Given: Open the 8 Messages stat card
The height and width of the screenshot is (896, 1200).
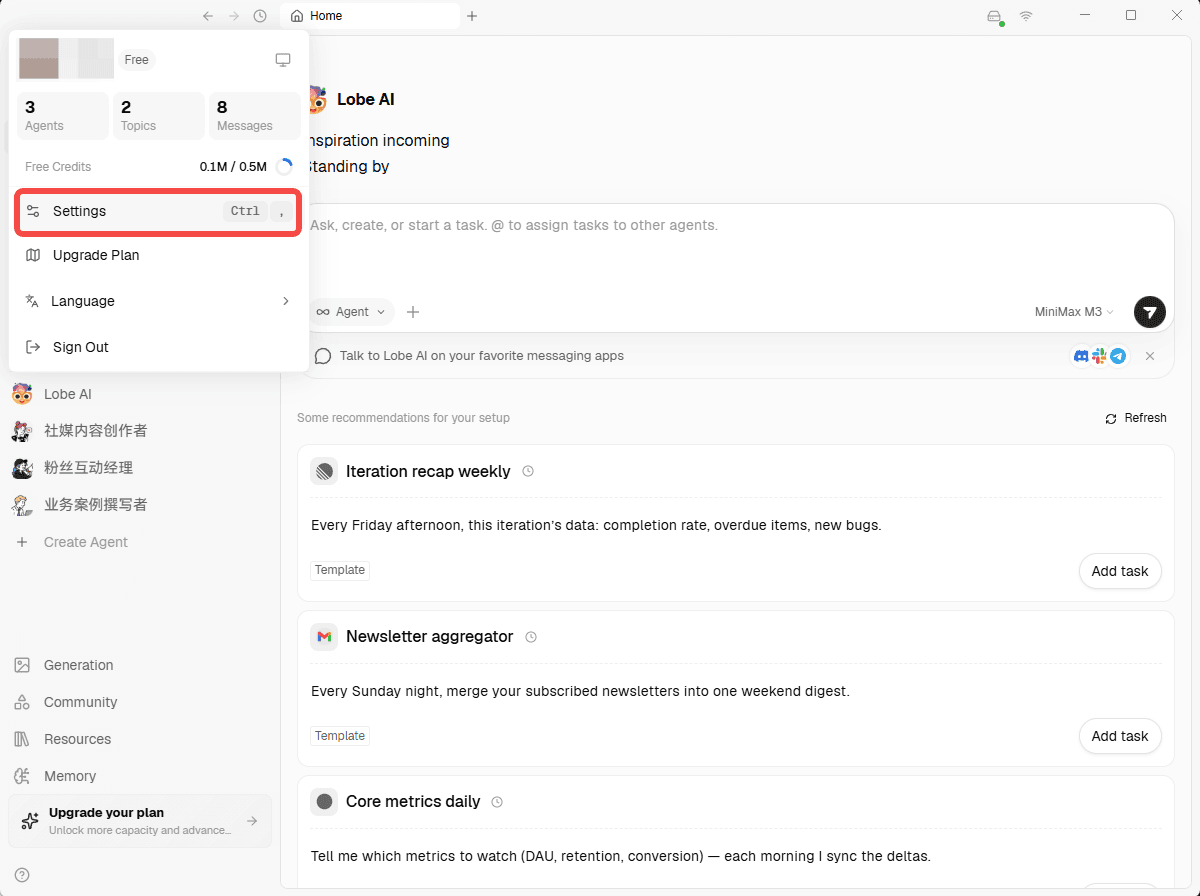Looking at the screenshot, I should pos(254,116).
